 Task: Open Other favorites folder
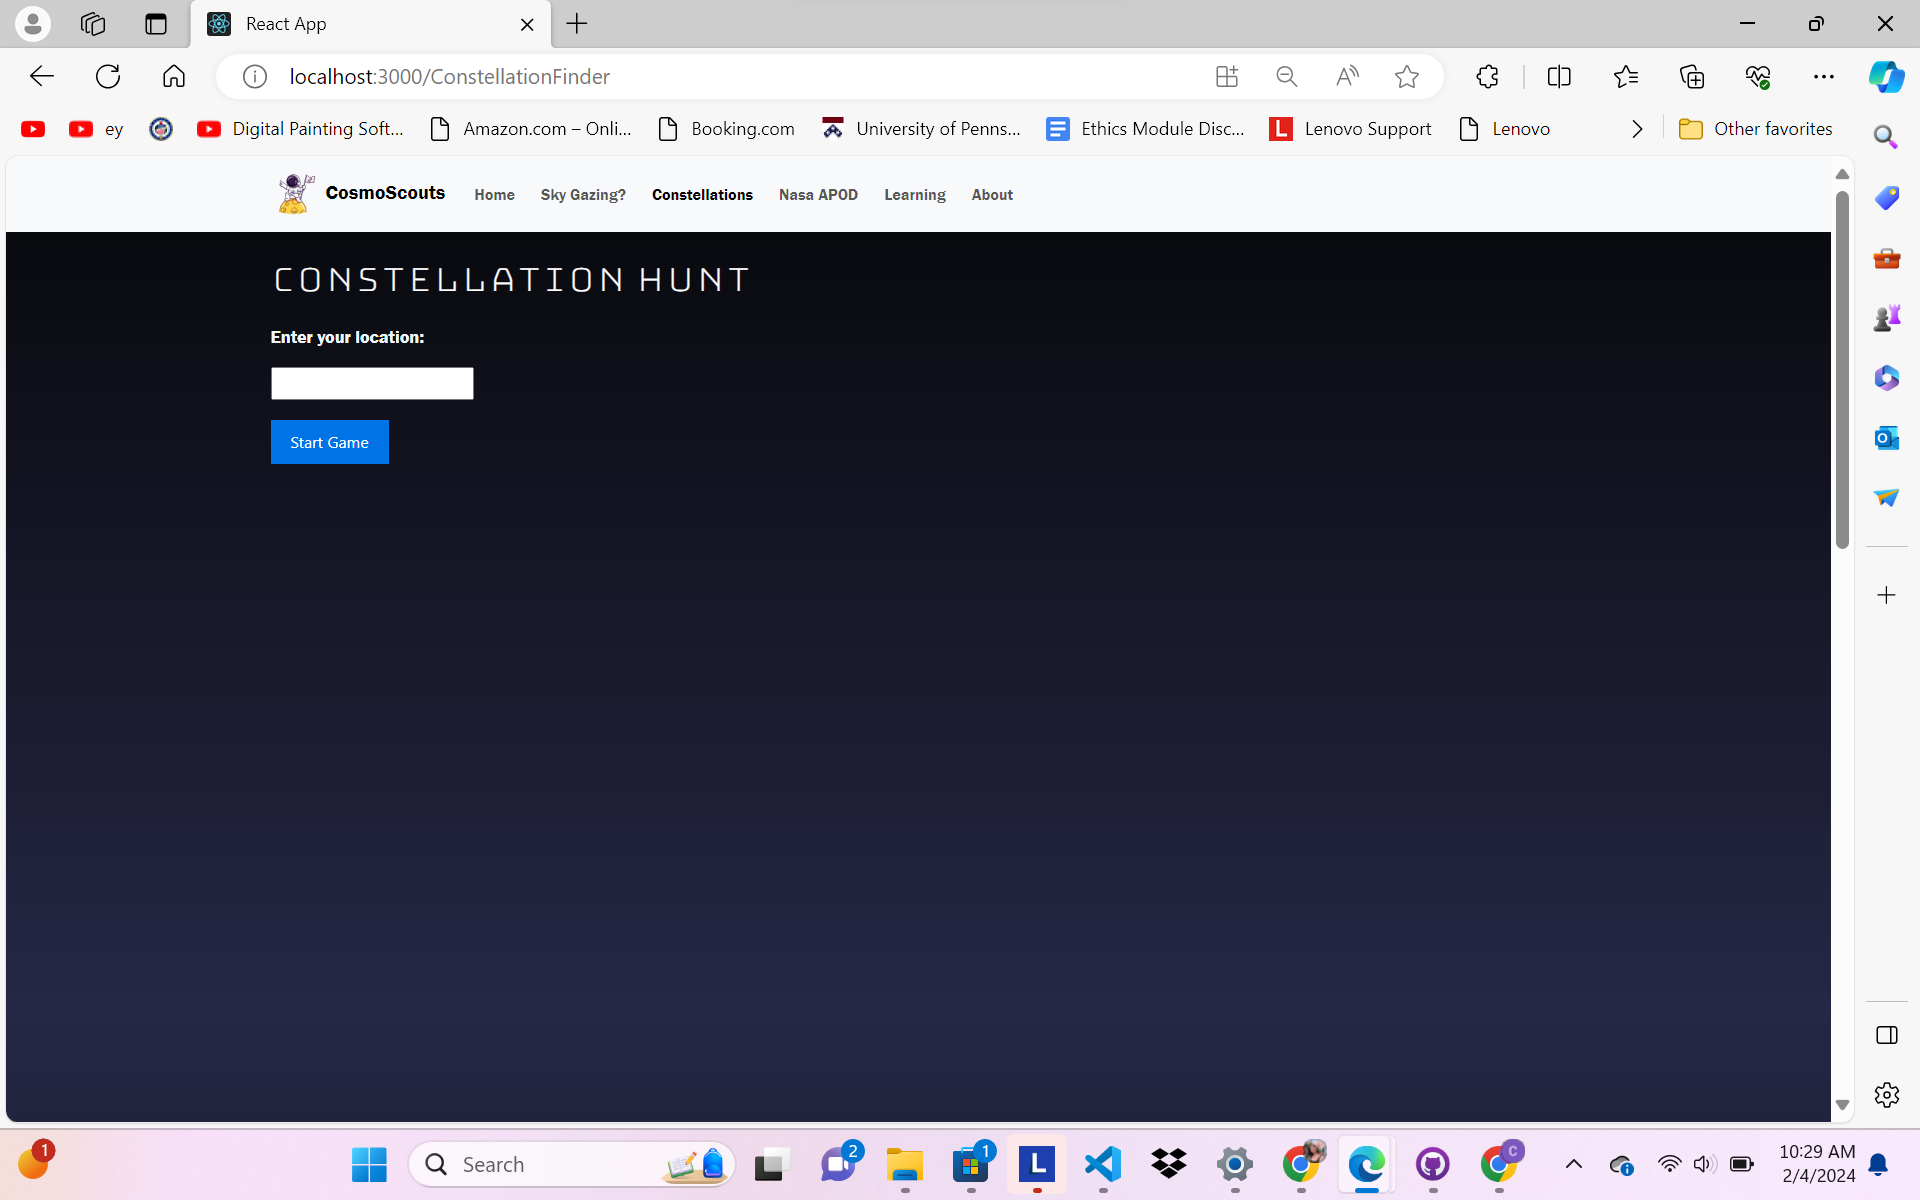coord(1755,129)
